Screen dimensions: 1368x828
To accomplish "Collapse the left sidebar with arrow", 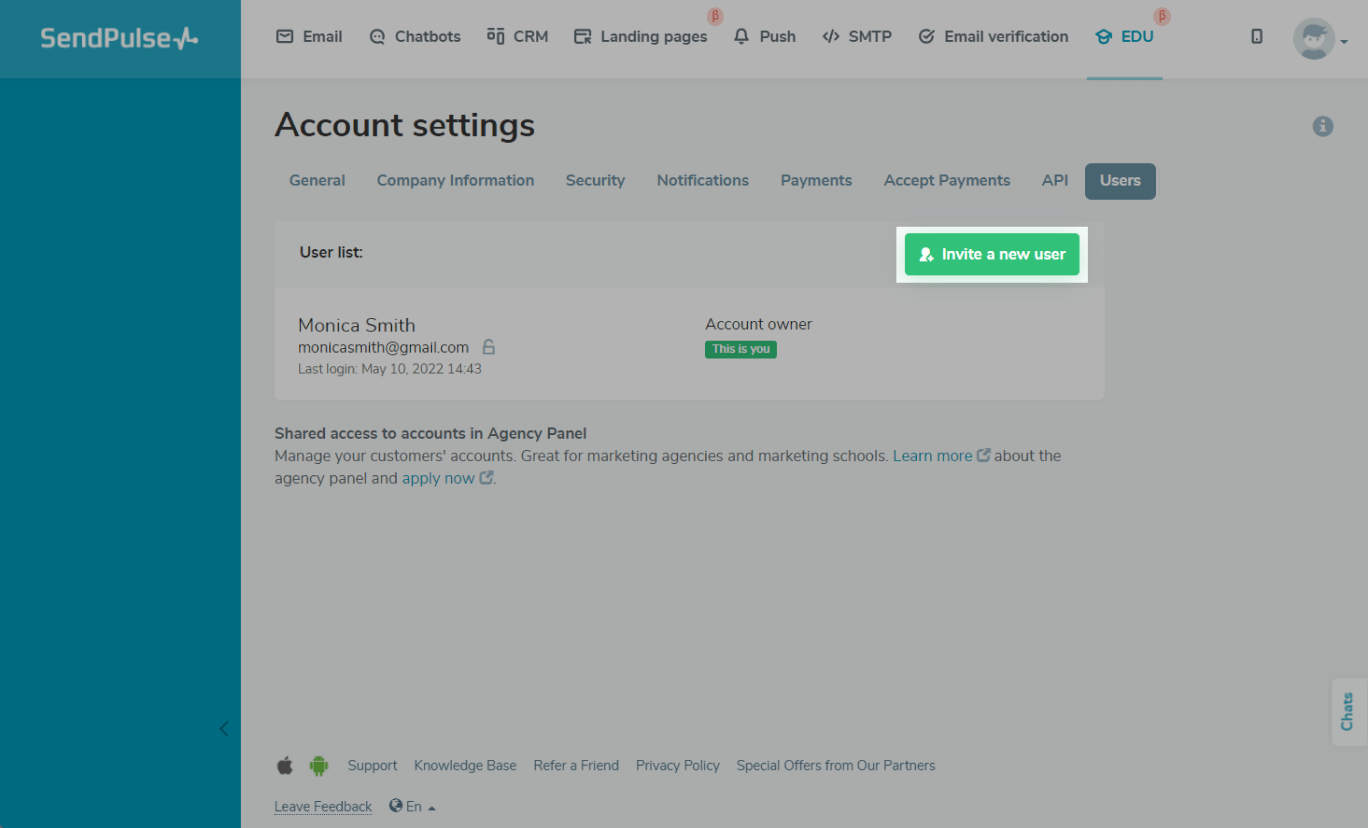I will point(224,728).
